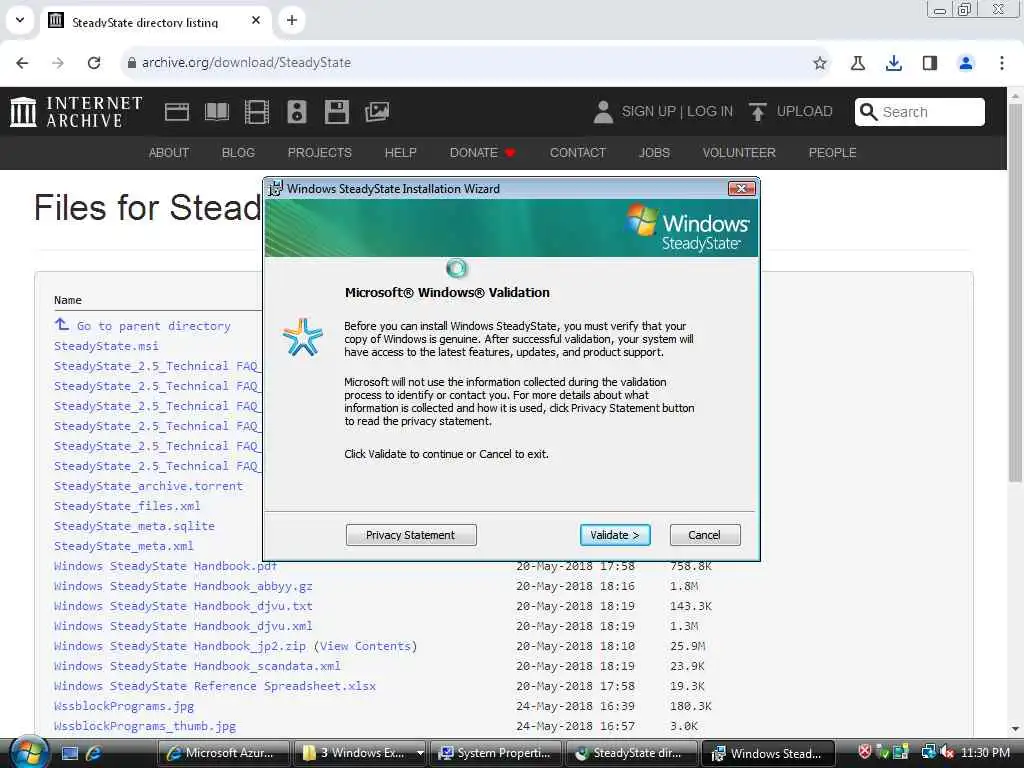Click the Validate button in the wizard
The height and width of the screenshot is (768, 1024).
pyautogui.click(x=615, y=535)
